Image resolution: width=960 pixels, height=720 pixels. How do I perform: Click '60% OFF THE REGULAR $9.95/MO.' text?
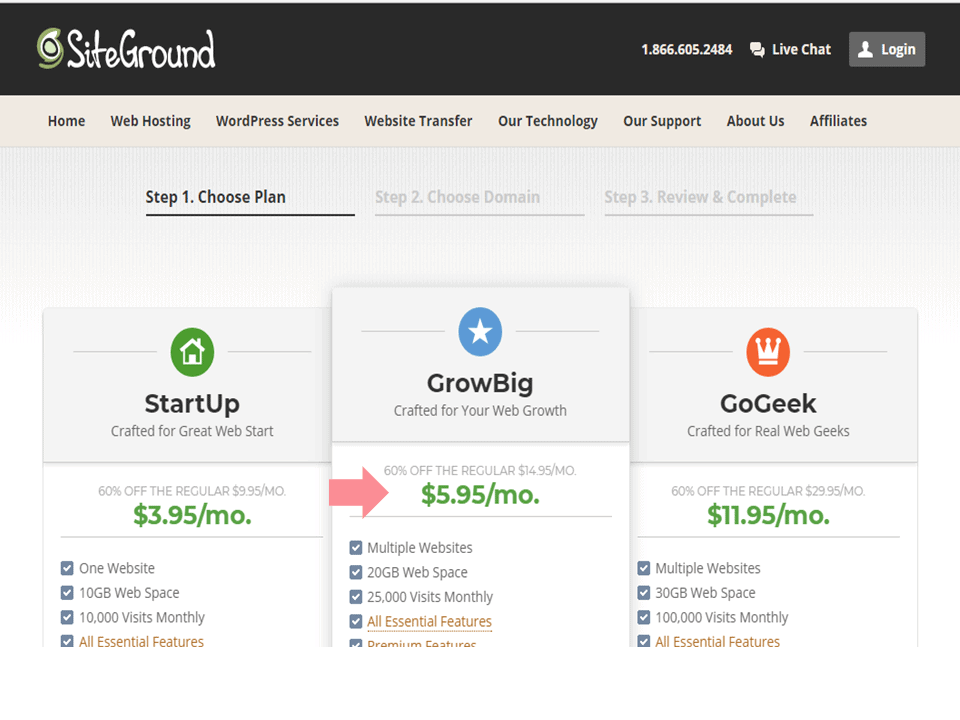pyautogui.click(x=192, y=491)
